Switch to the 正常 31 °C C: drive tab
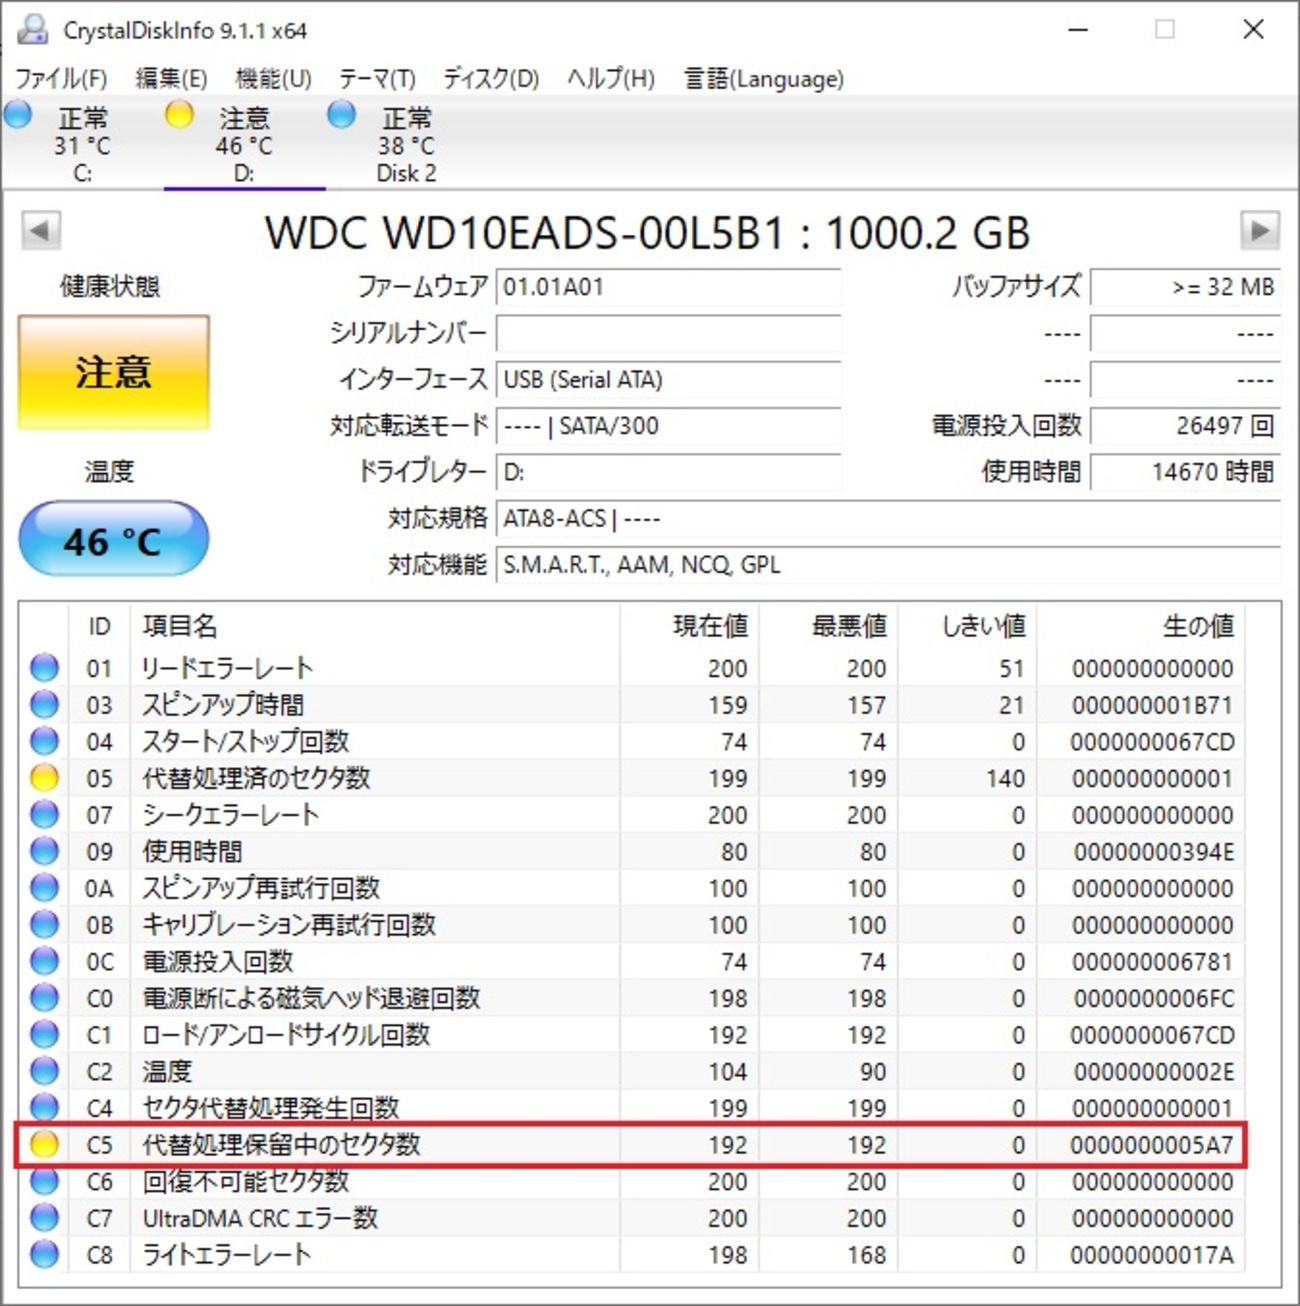The height and width of the screenshot is (1306, 1300). [82, 144]
